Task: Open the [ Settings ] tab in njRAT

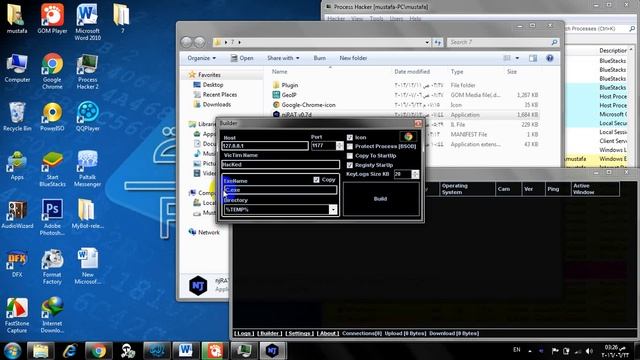Action: 300,333
